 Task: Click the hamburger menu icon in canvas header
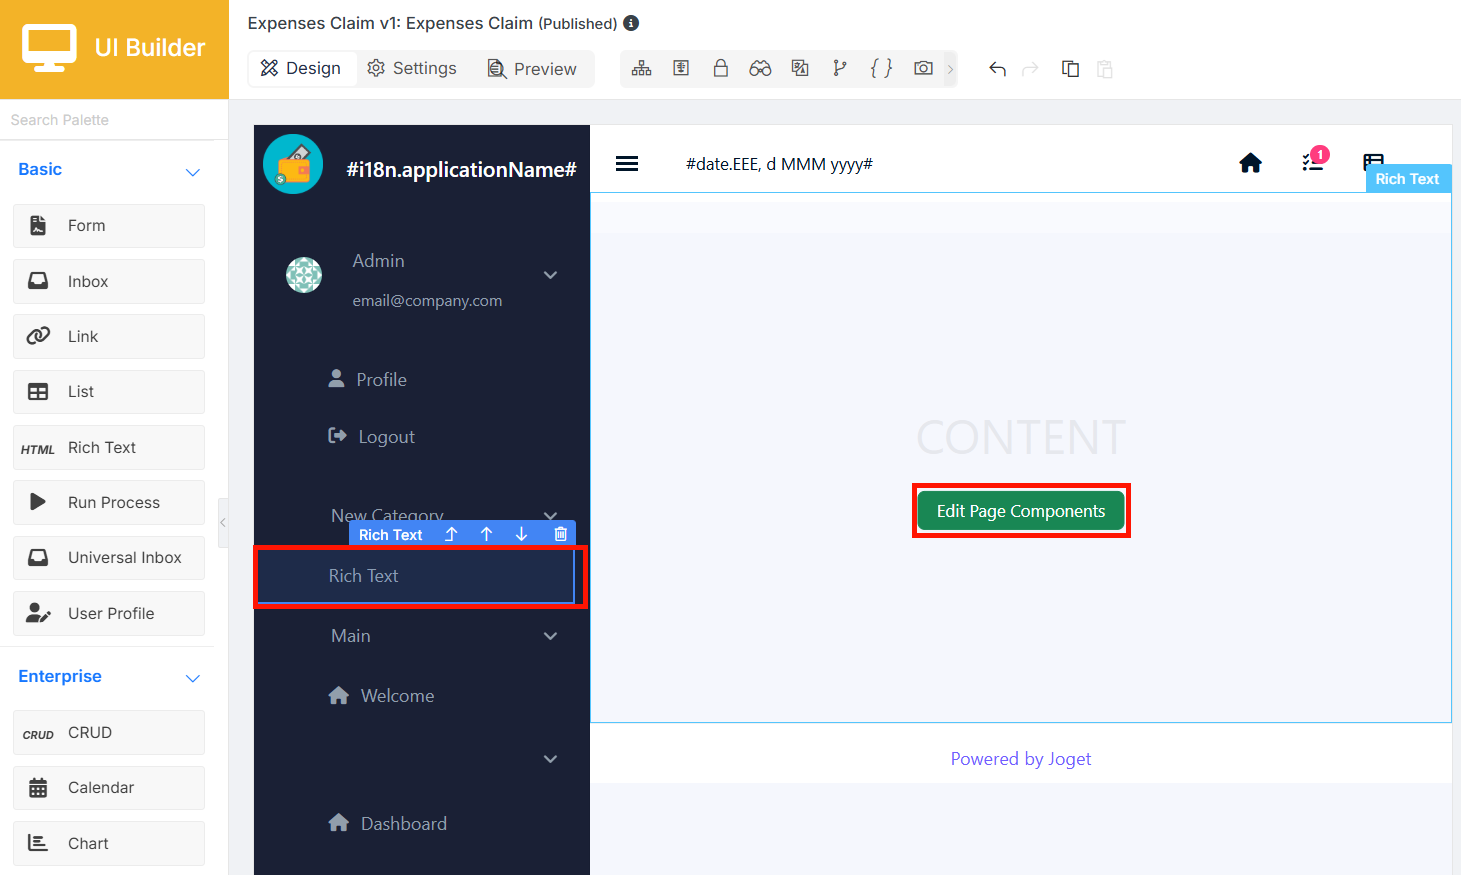[627, 164]
